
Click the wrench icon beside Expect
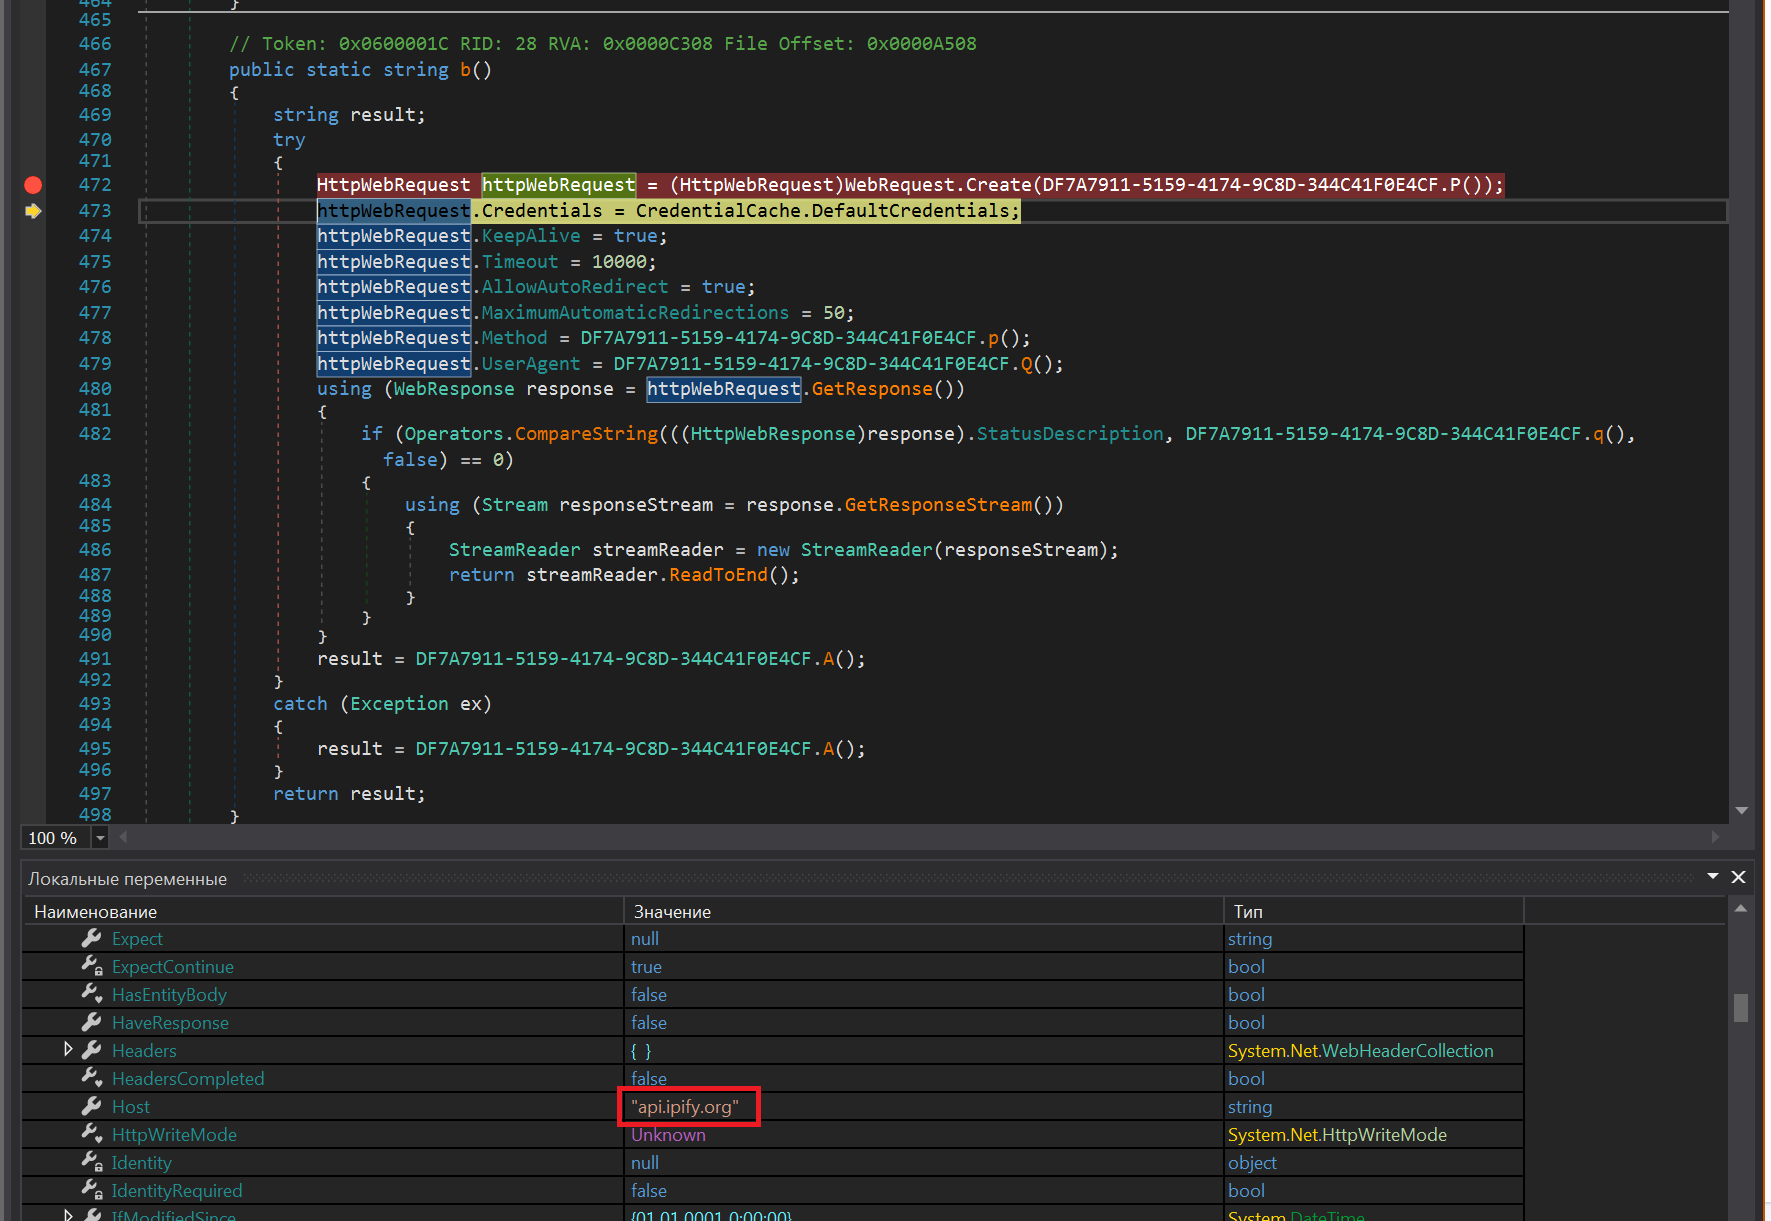point(92,938)
